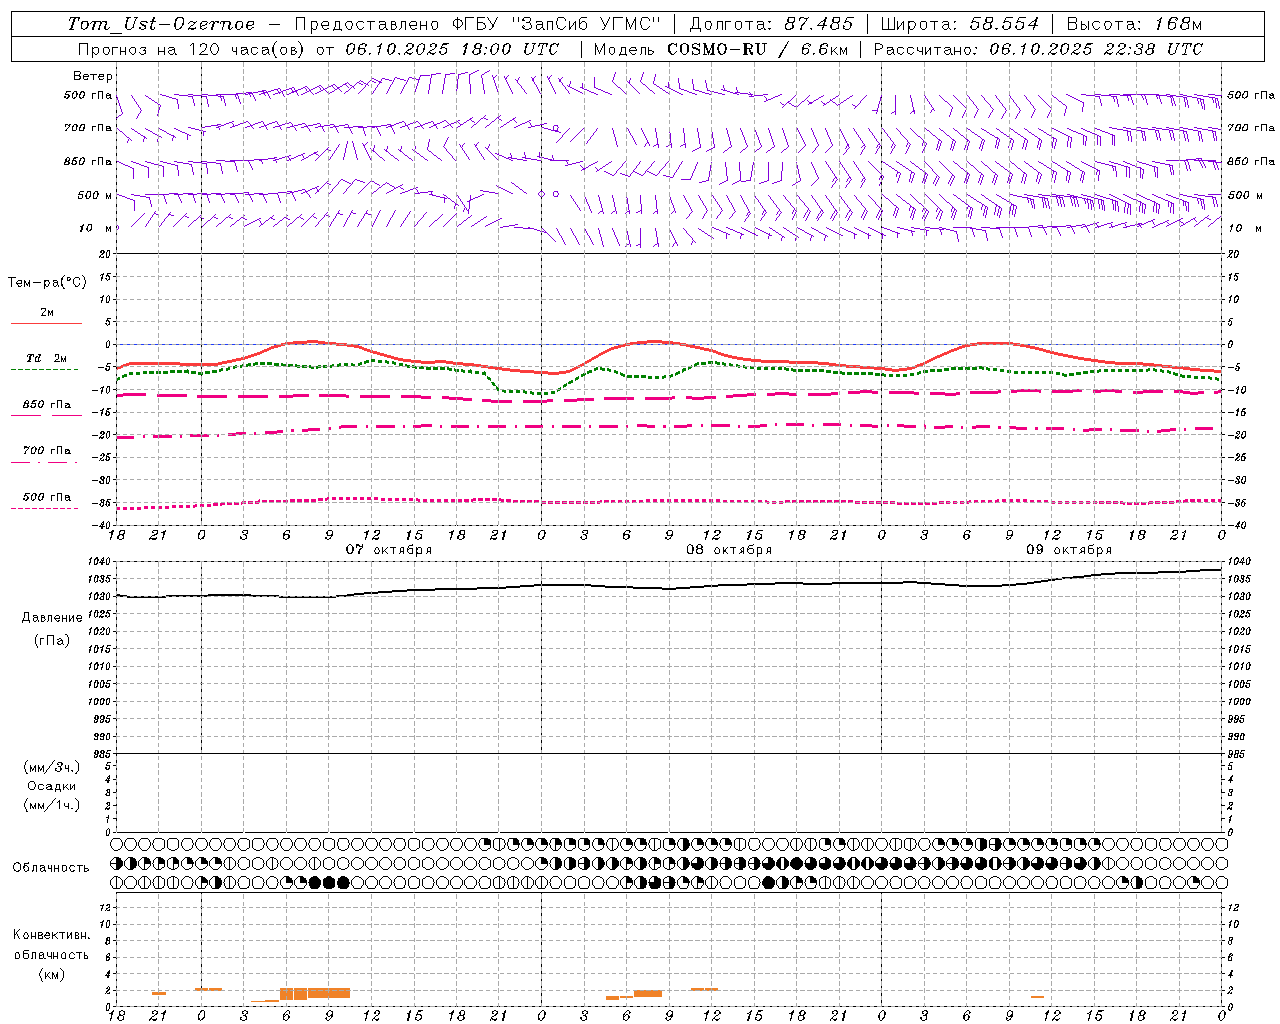The width and height of the screenshot is (1280, 1024).
Task: Click the forecast start time 06.10.2025 18:00 UTC
Action: 452,49
